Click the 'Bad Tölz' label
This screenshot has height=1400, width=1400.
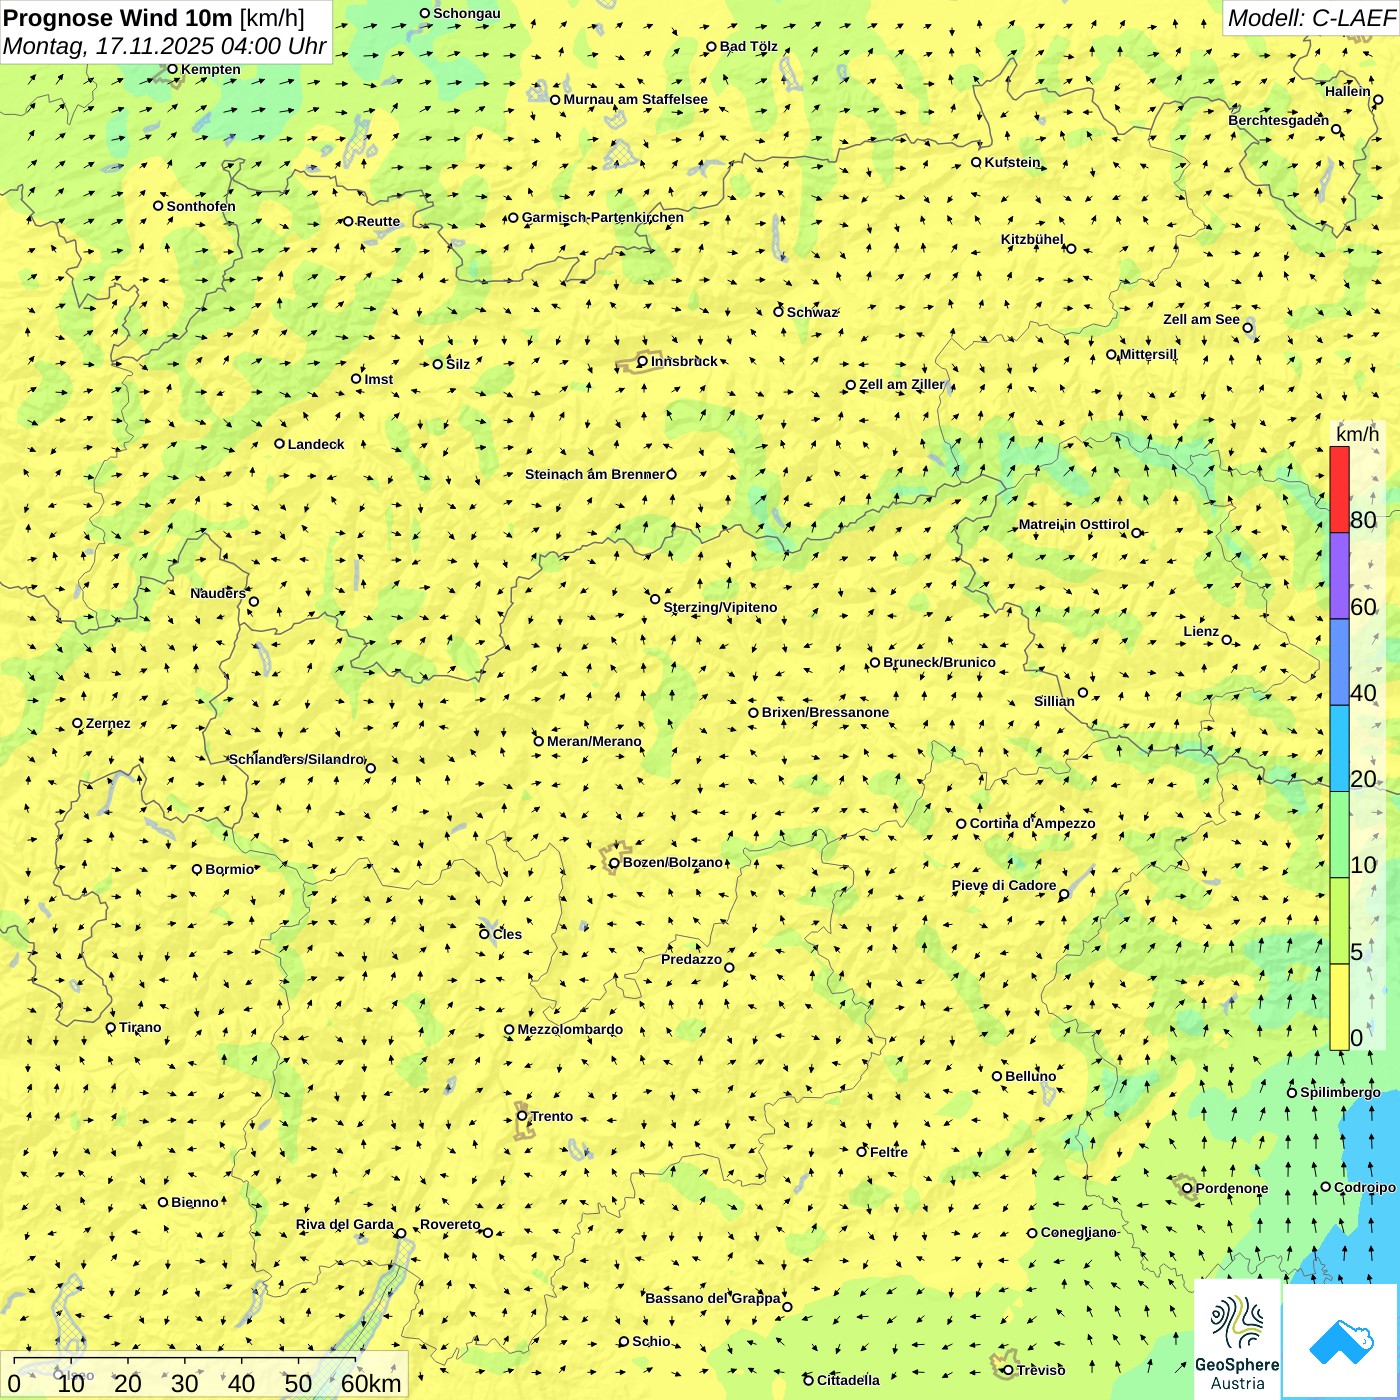(x=748, y=46)
